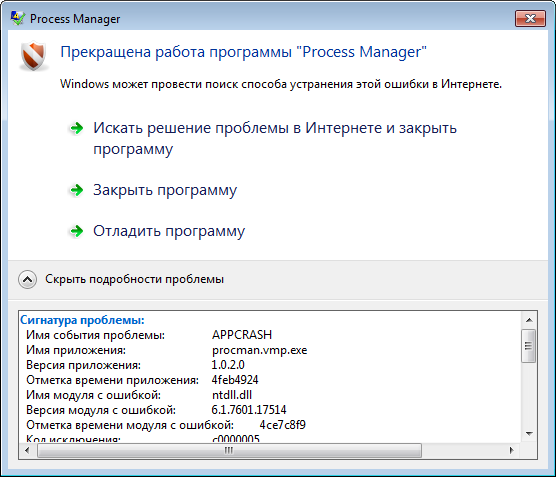
Task: Click the Сигнатура проблемы heading
Action: pos(82,320)
